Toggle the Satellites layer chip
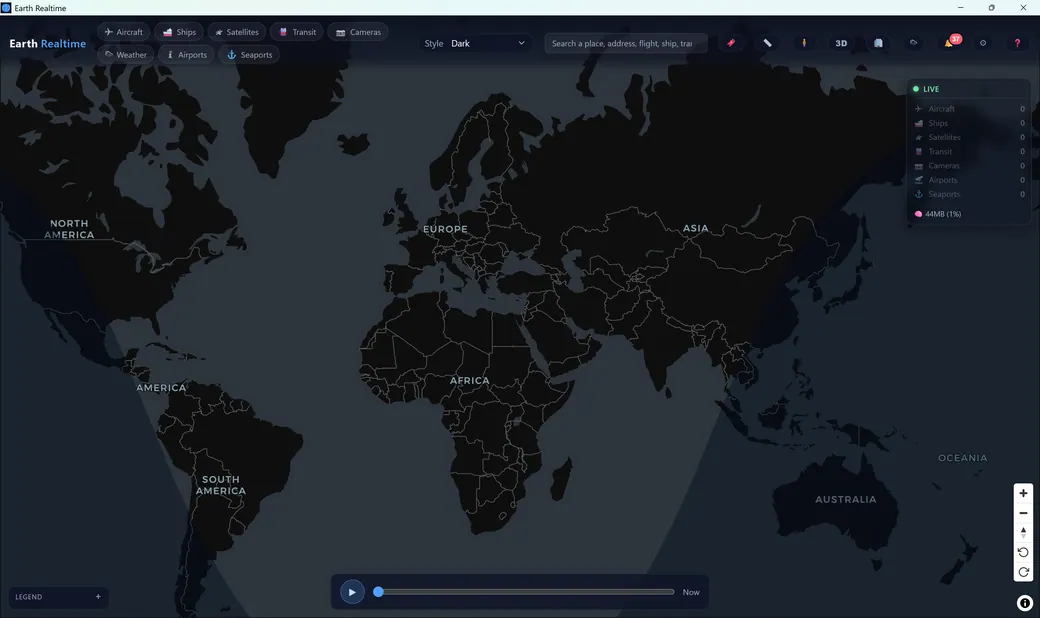1040x618 pixels. click(x=237, y=32)
